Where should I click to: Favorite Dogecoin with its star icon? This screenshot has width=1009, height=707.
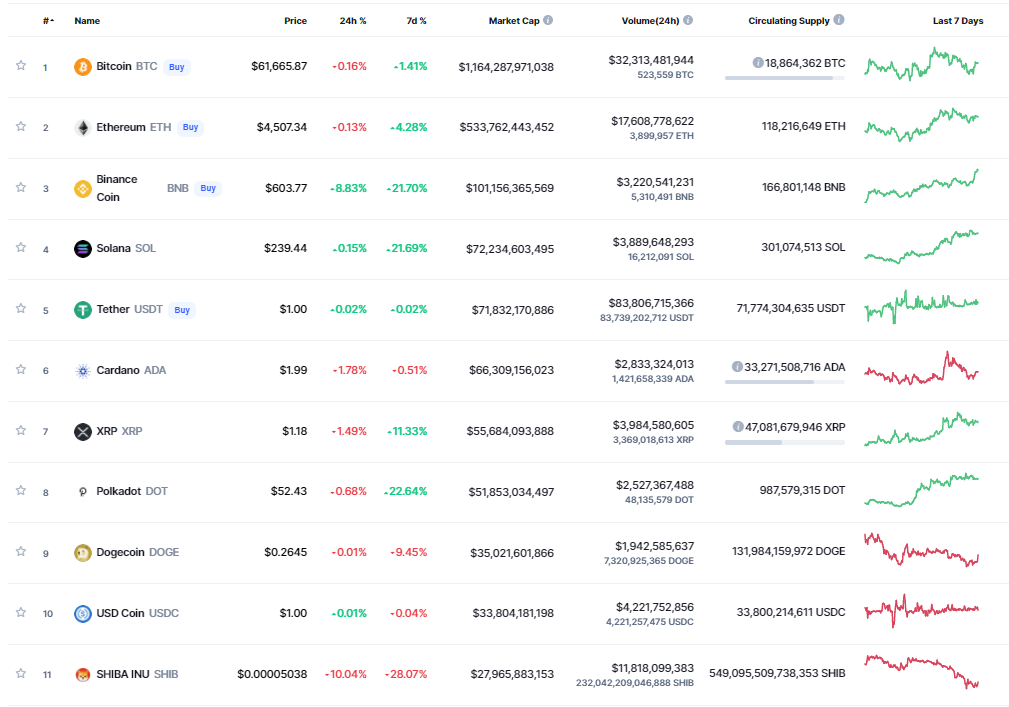20,552
